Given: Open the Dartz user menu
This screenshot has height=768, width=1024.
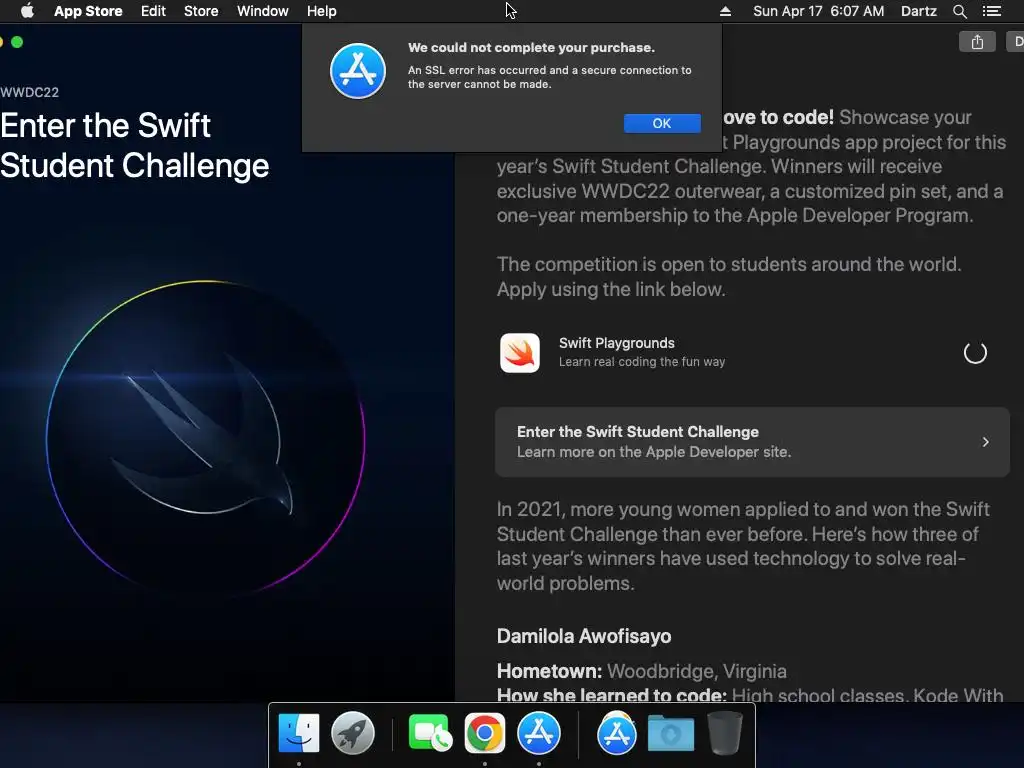Looking at the screenshot, I should pos(919,11).
